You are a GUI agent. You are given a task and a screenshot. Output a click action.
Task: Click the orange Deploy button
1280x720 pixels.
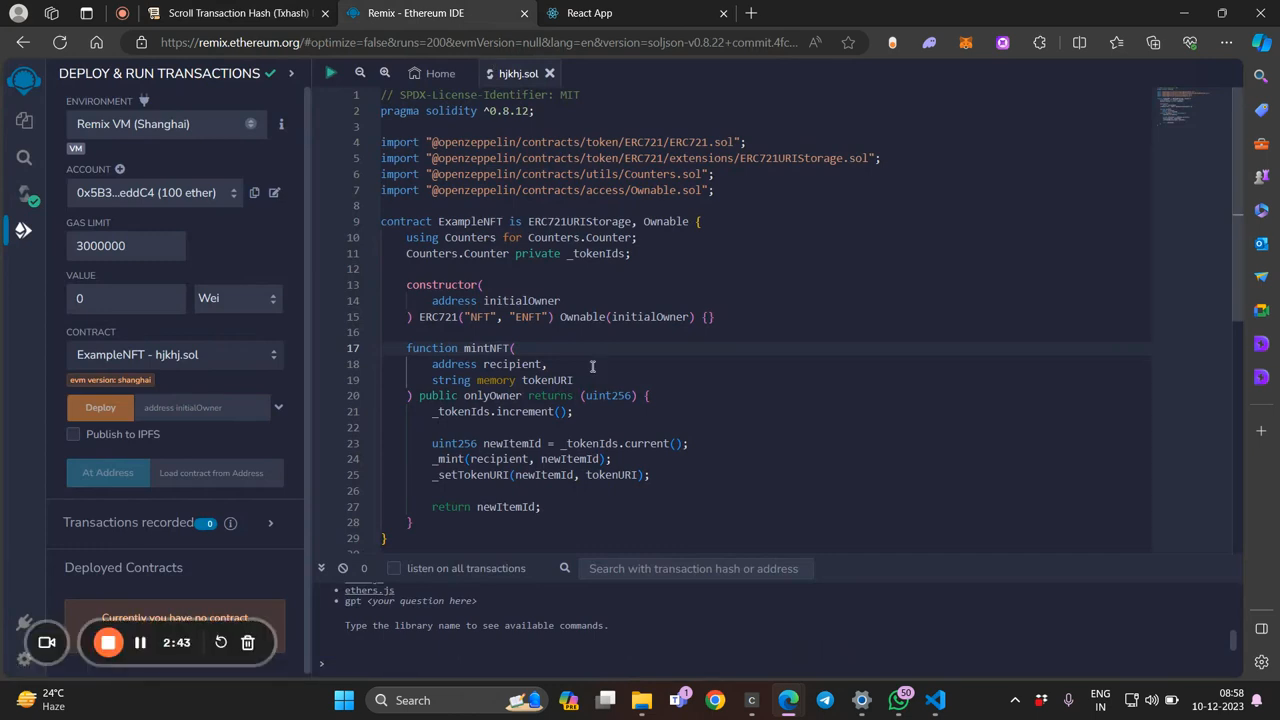pyautogui.click(x=100, y=407)
